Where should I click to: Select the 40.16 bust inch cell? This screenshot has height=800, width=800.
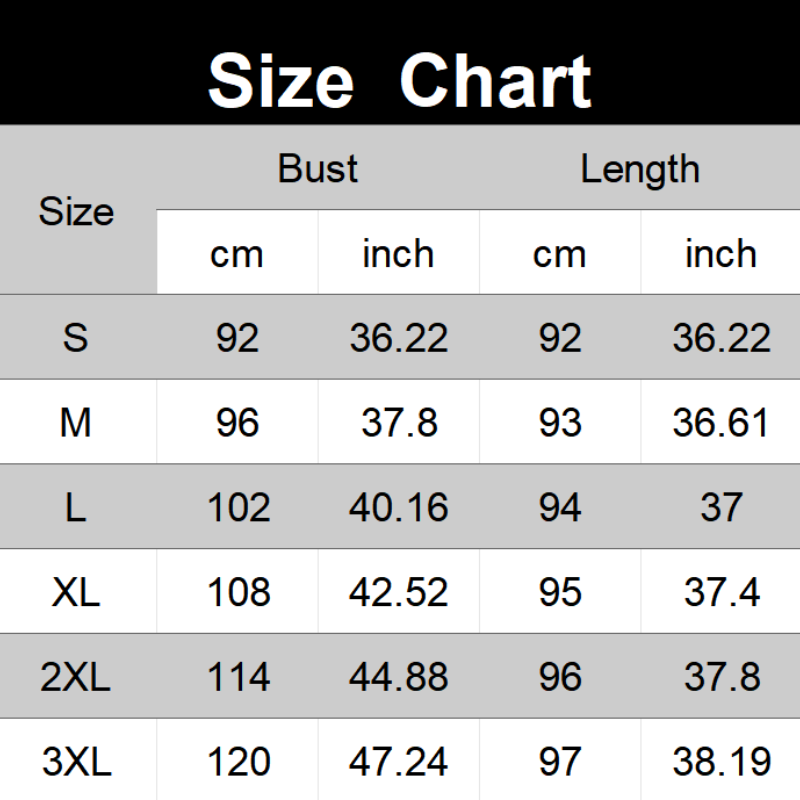click(x=399, y=508)
